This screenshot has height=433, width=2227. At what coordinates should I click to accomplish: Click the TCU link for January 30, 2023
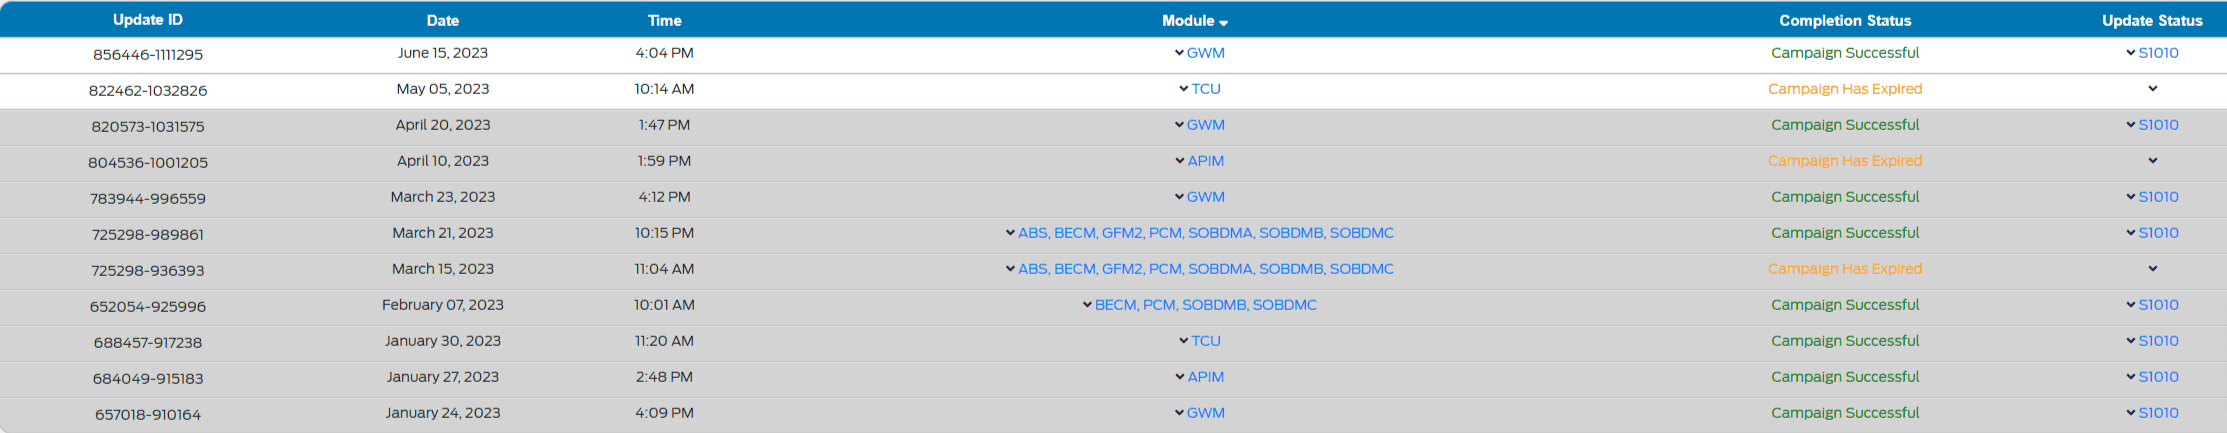[1205, 341]
